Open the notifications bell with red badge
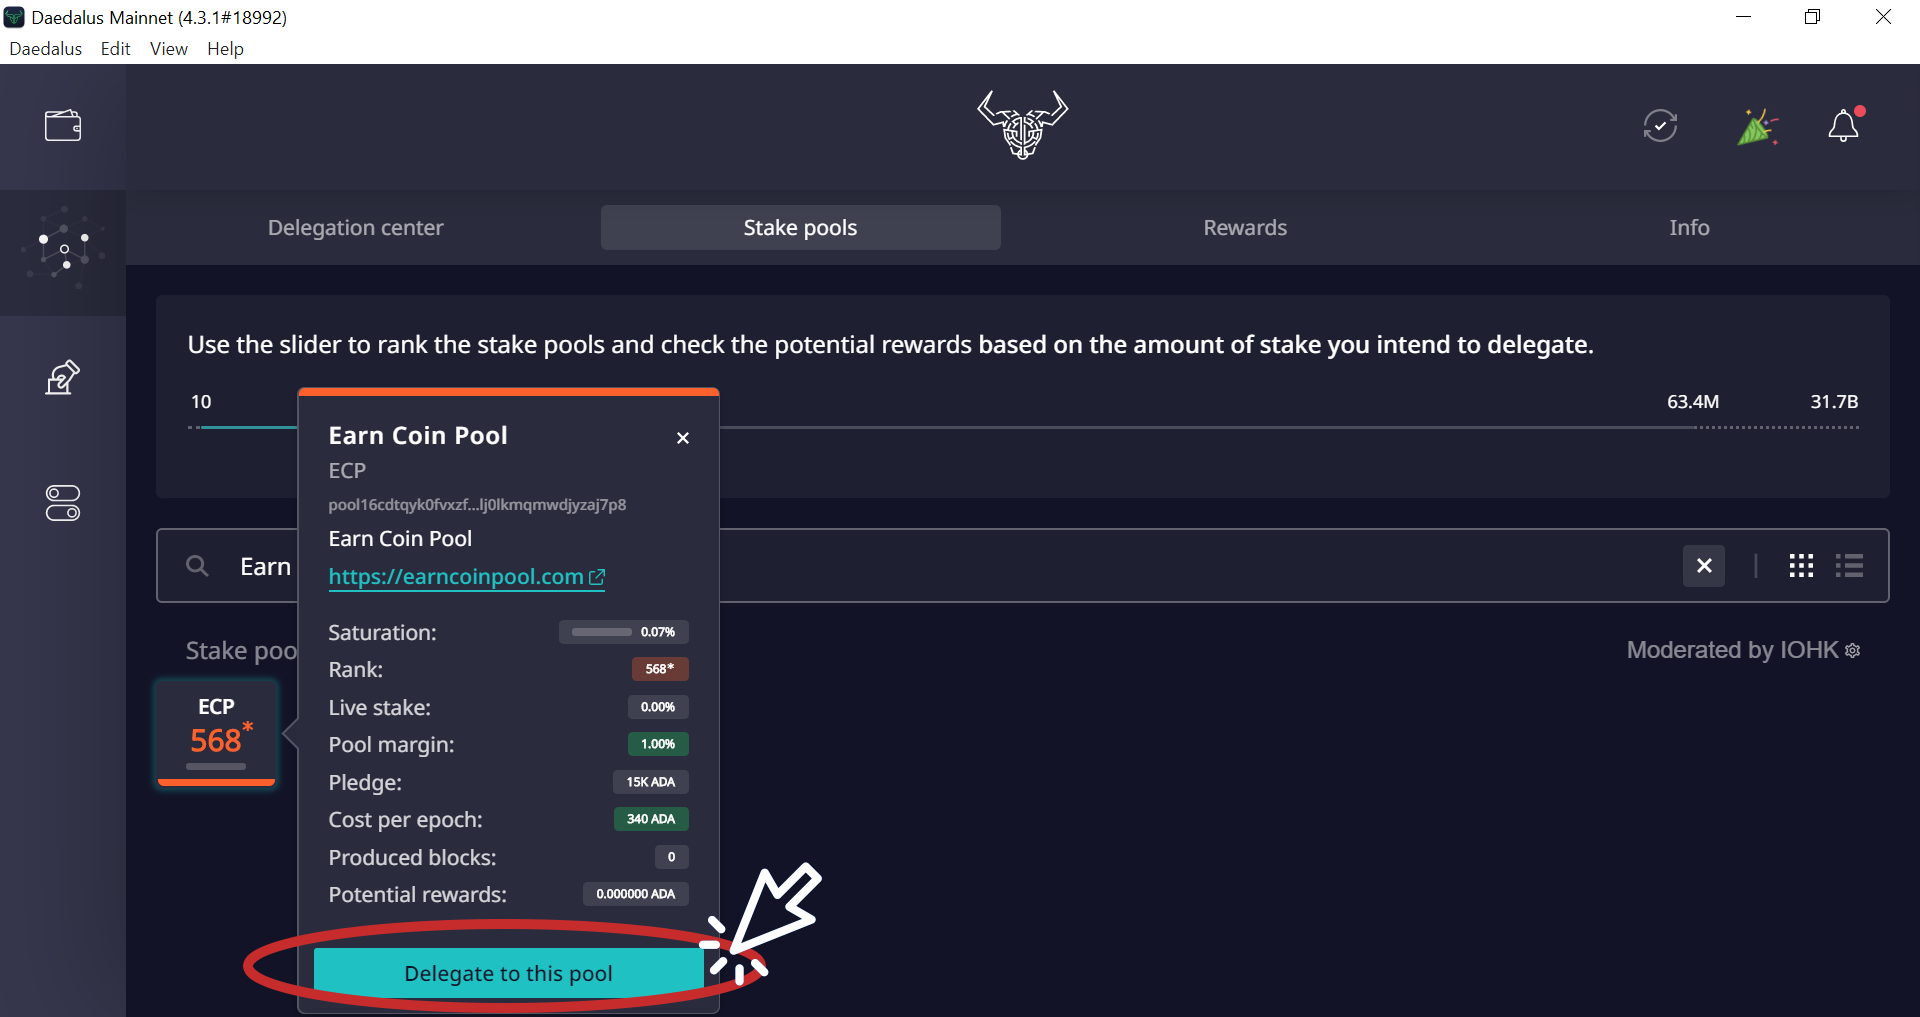The height and width of the screenshot is (1017, 1920). (1845, 126)
